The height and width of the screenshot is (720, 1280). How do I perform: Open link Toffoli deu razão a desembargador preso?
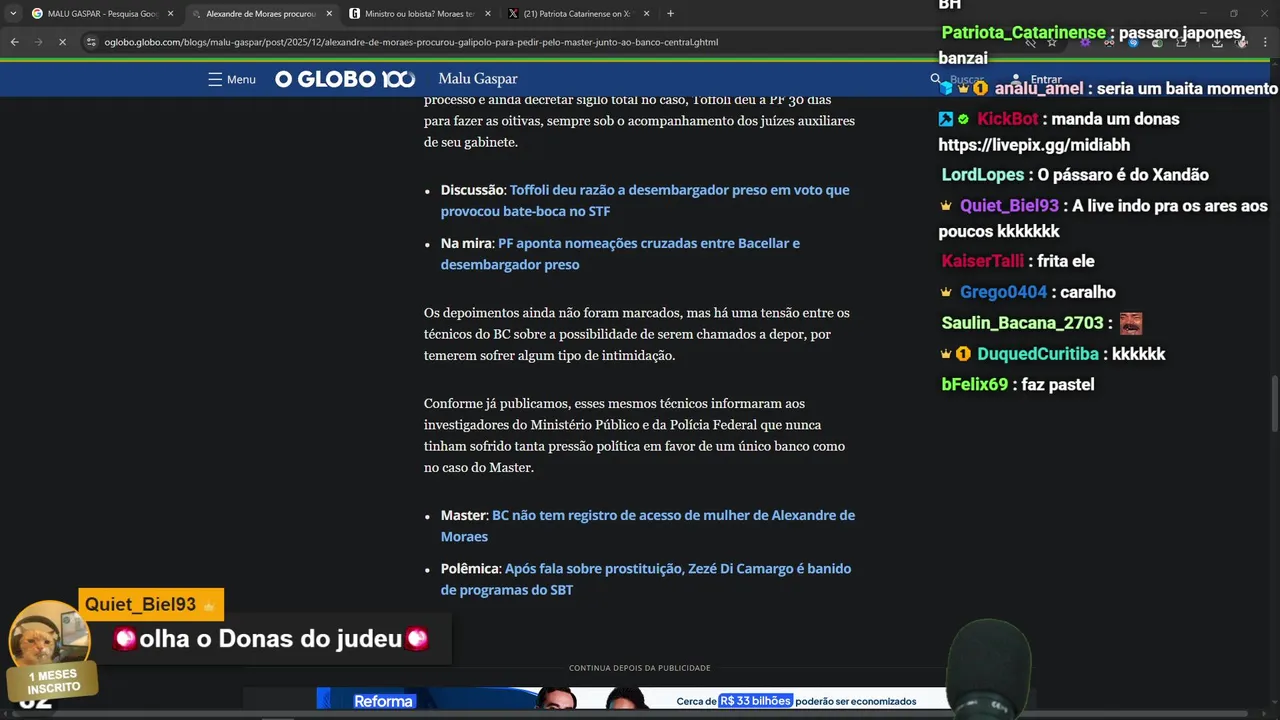tap(645, 200)
